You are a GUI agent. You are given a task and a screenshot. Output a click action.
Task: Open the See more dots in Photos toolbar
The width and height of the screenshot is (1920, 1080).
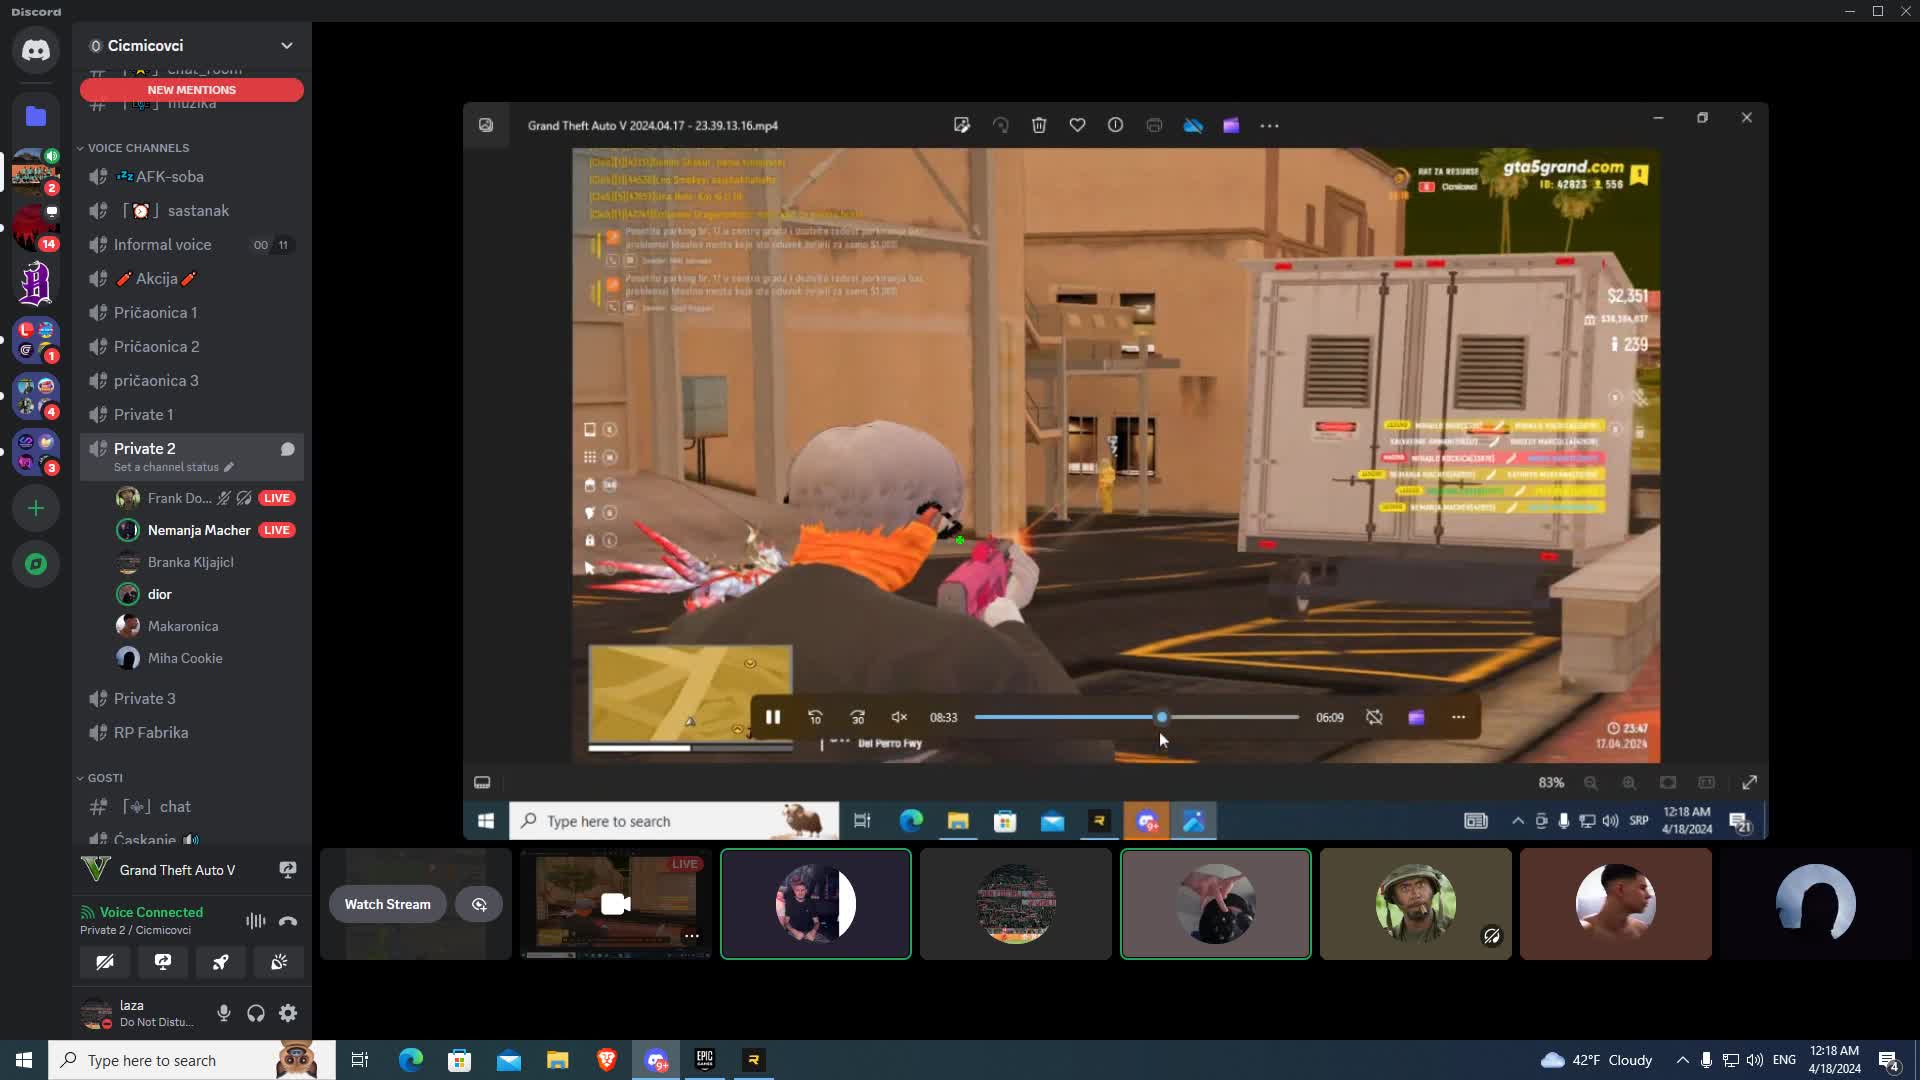1269,125
